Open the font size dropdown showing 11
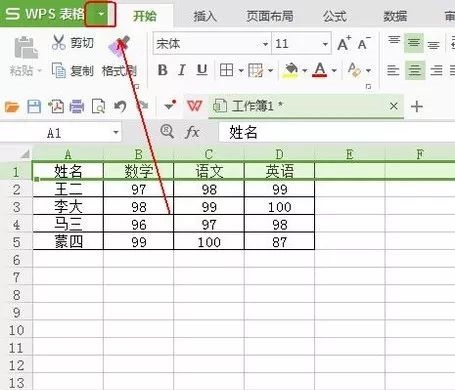 click(x=325, y=44)
